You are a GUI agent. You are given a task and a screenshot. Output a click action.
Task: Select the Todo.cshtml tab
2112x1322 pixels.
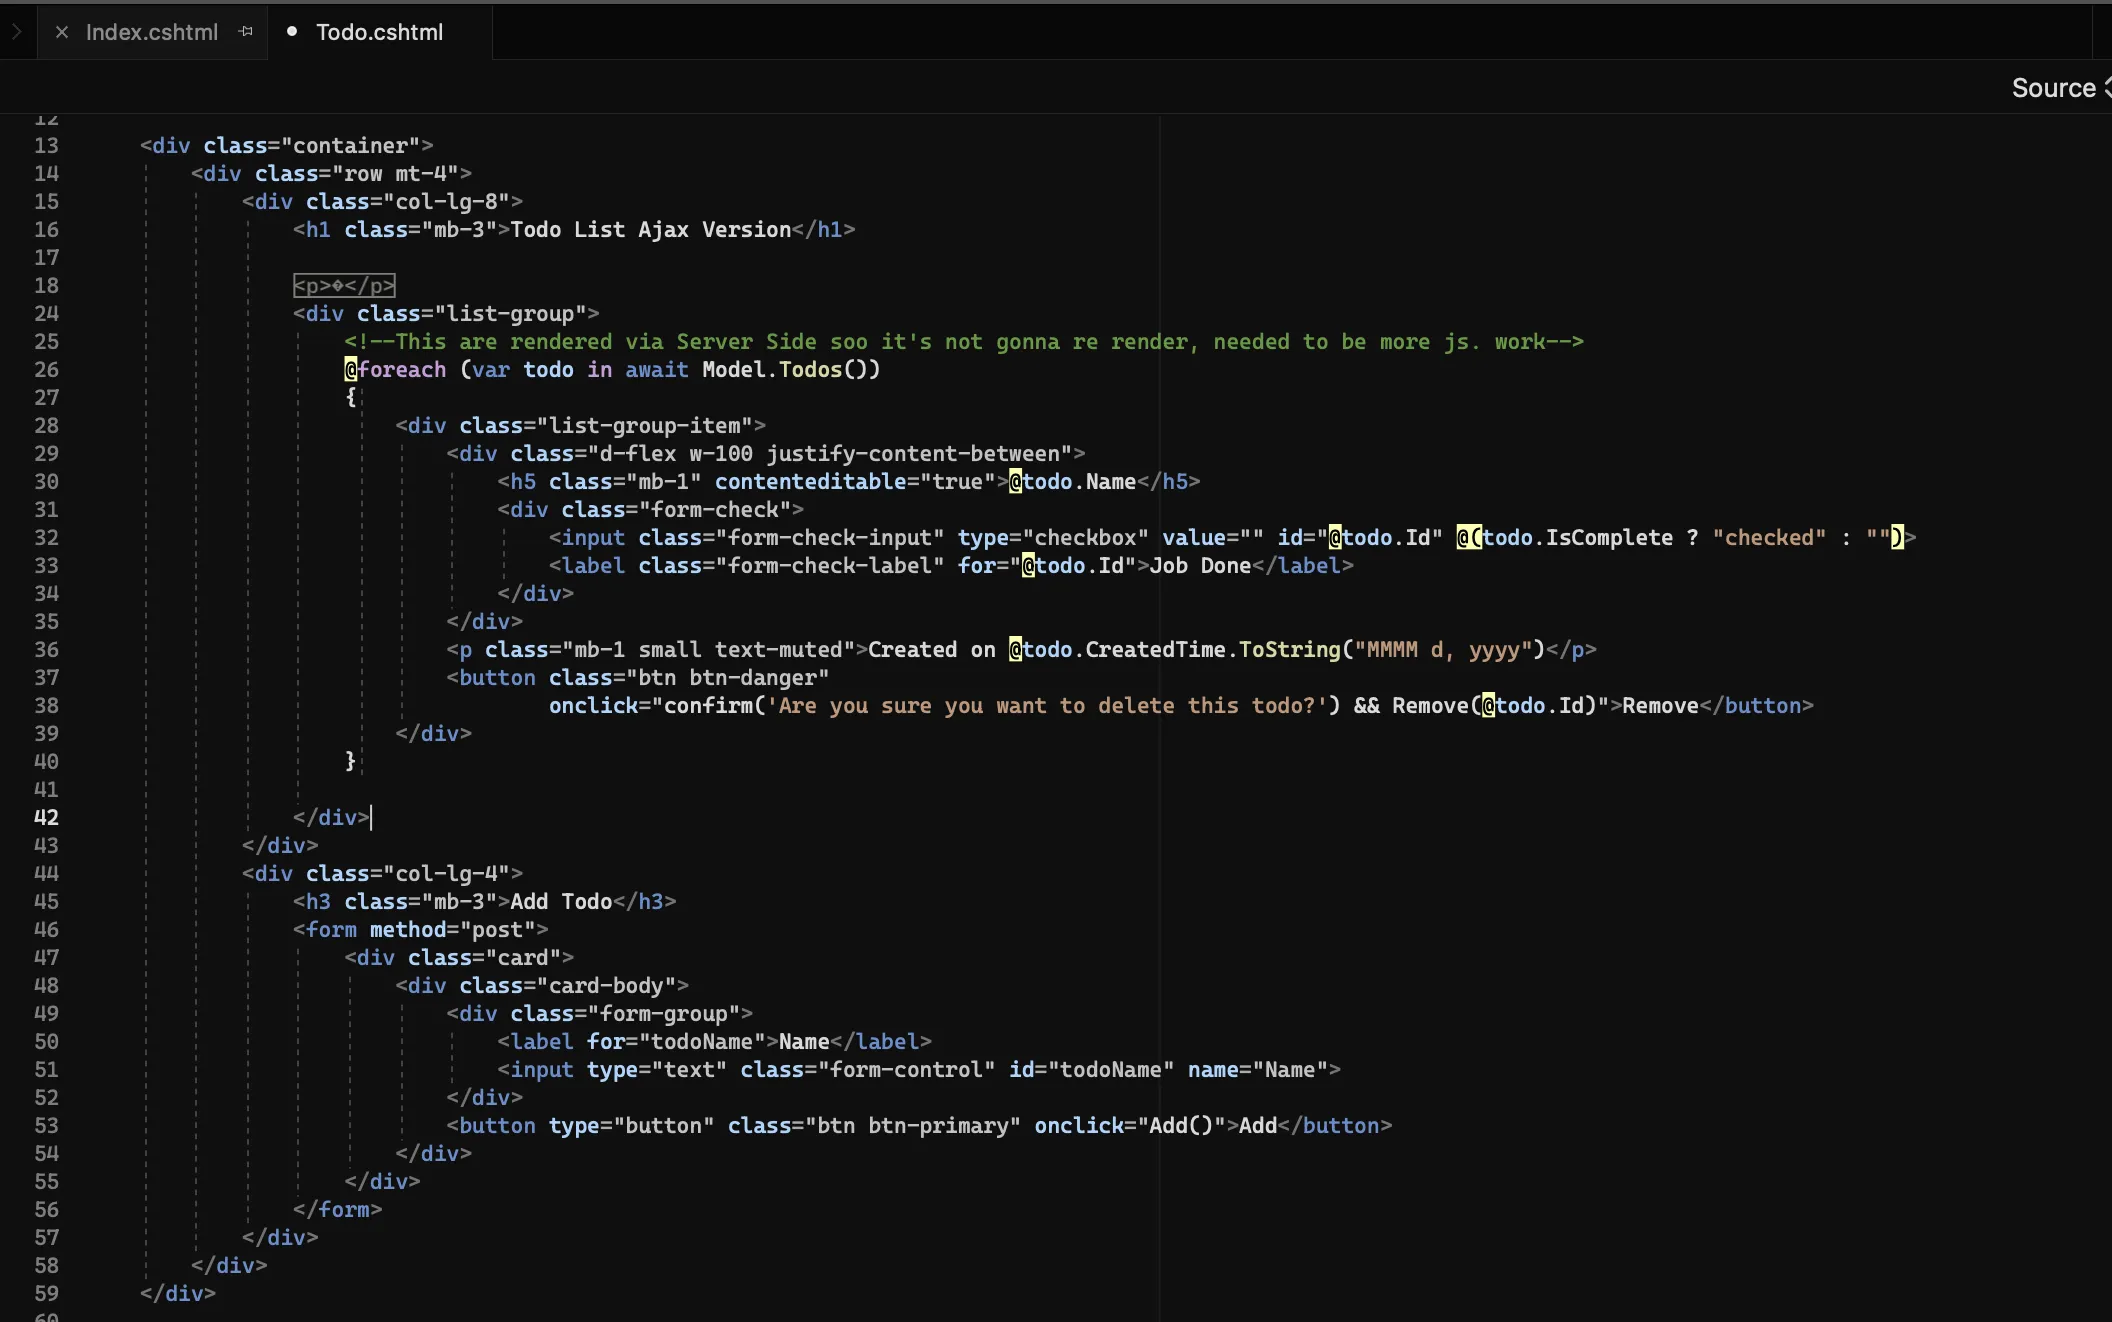tap(378, 32)
